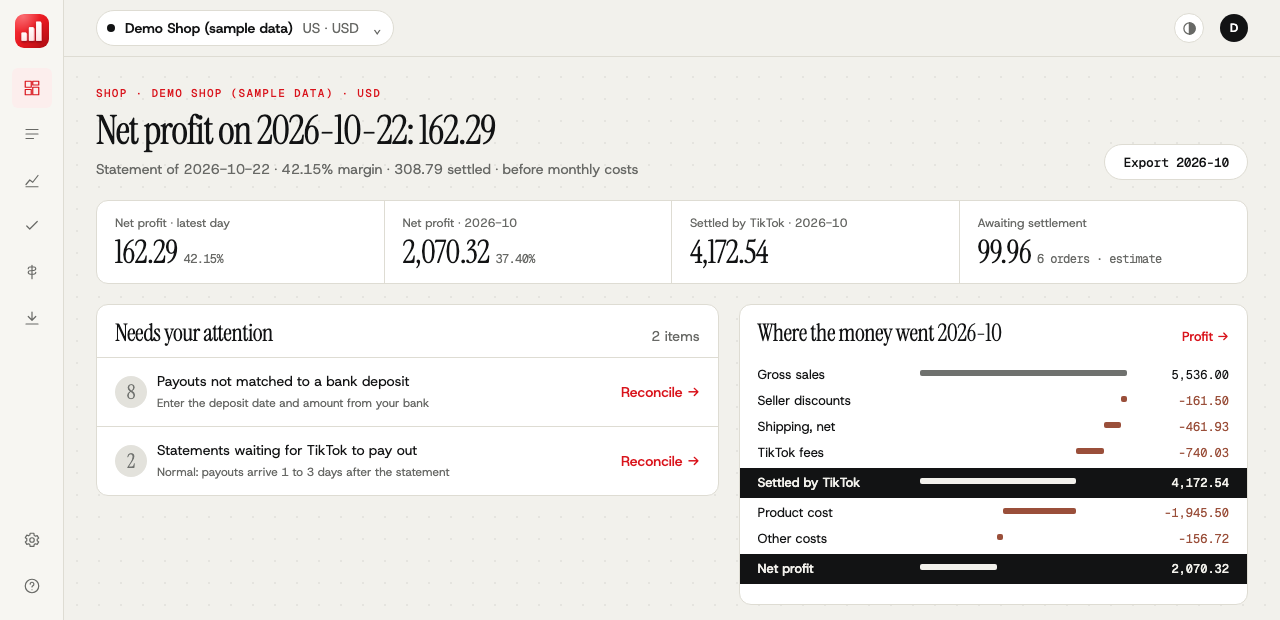1280x620 pixels.
Task: Select the Awaiting settlement summary card
Action: click(1103, 242)
